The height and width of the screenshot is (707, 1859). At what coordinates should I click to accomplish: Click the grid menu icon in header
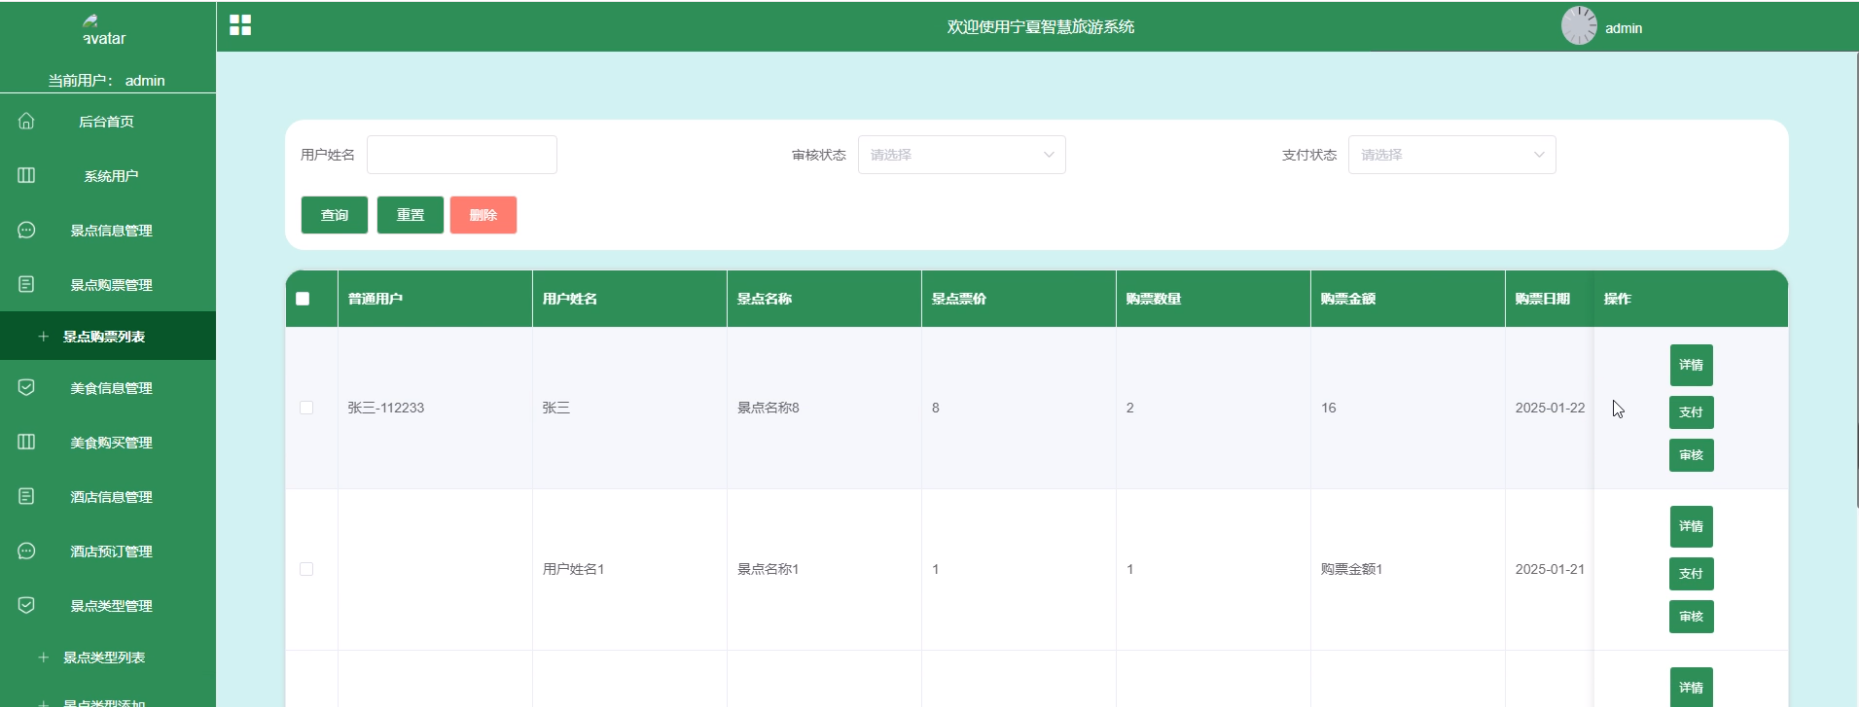pyautogui.click(x=240, y=25)
